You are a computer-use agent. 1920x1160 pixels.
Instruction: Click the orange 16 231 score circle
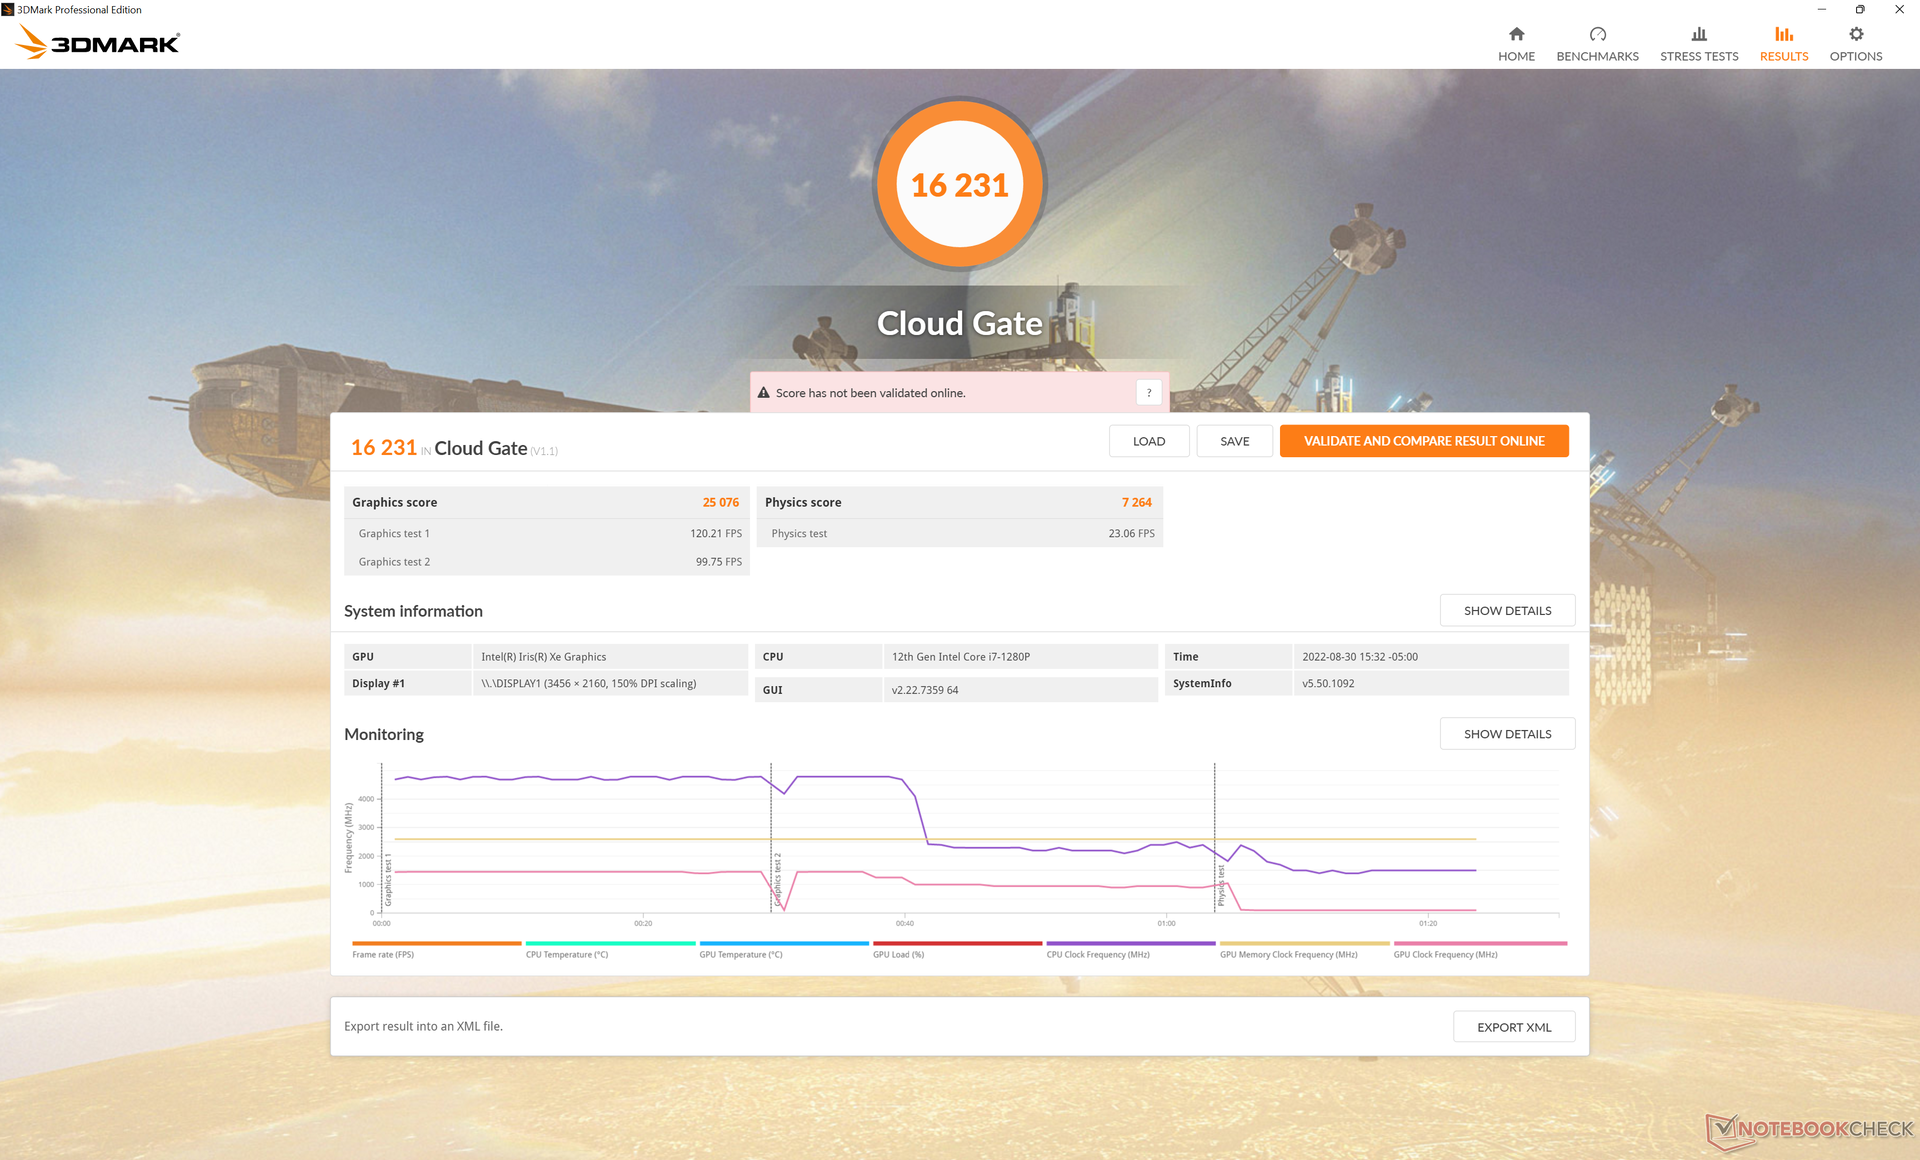(959, 184)
